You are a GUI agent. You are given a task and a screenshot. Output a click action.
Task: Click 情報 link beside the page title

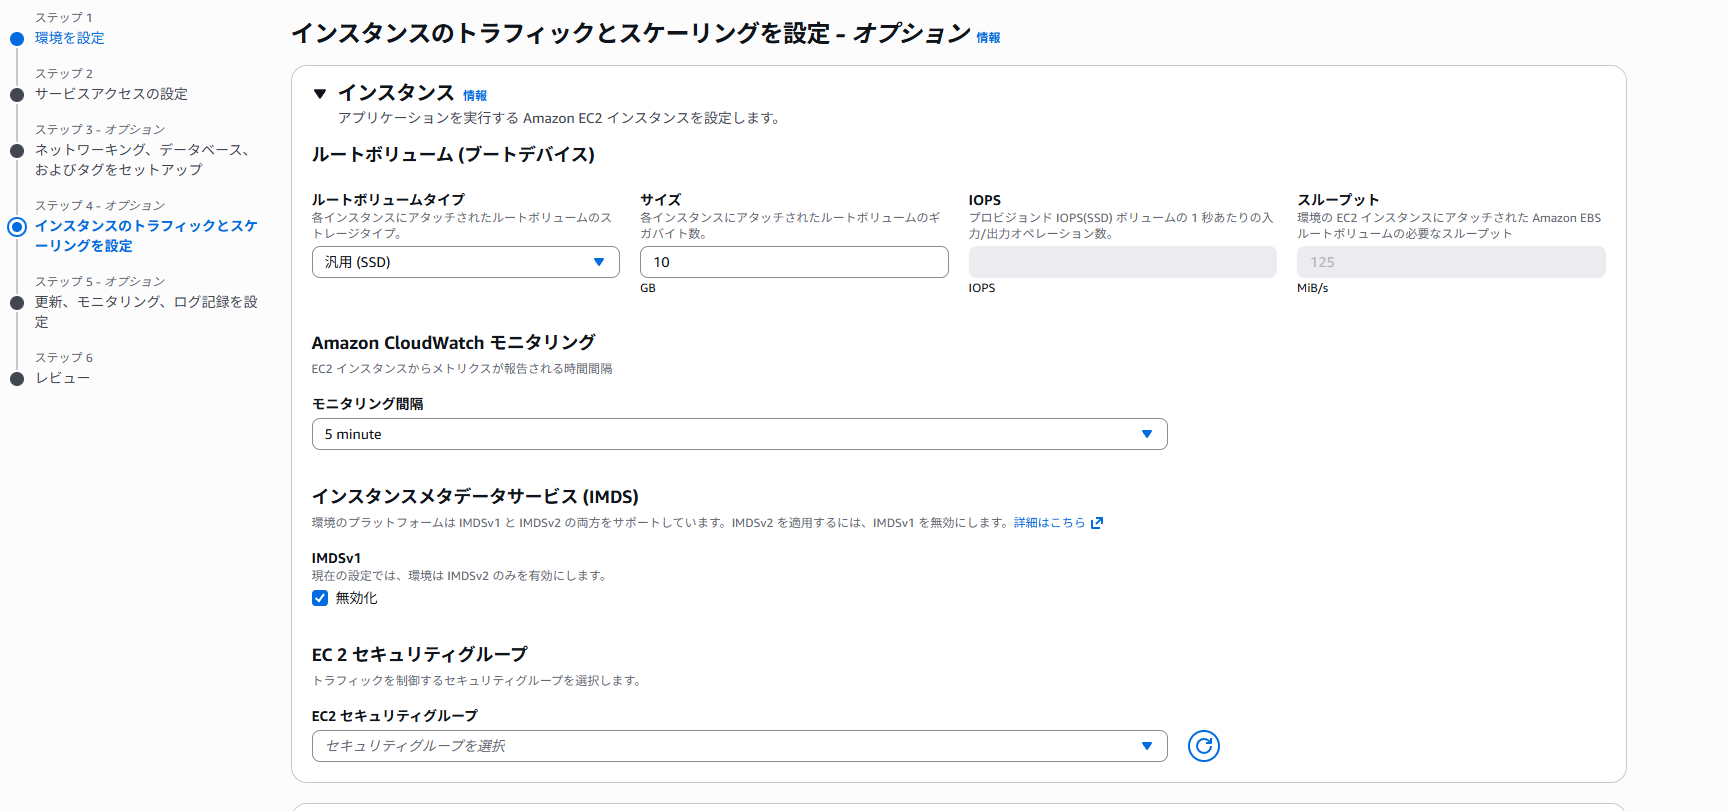tap(988, 38)
